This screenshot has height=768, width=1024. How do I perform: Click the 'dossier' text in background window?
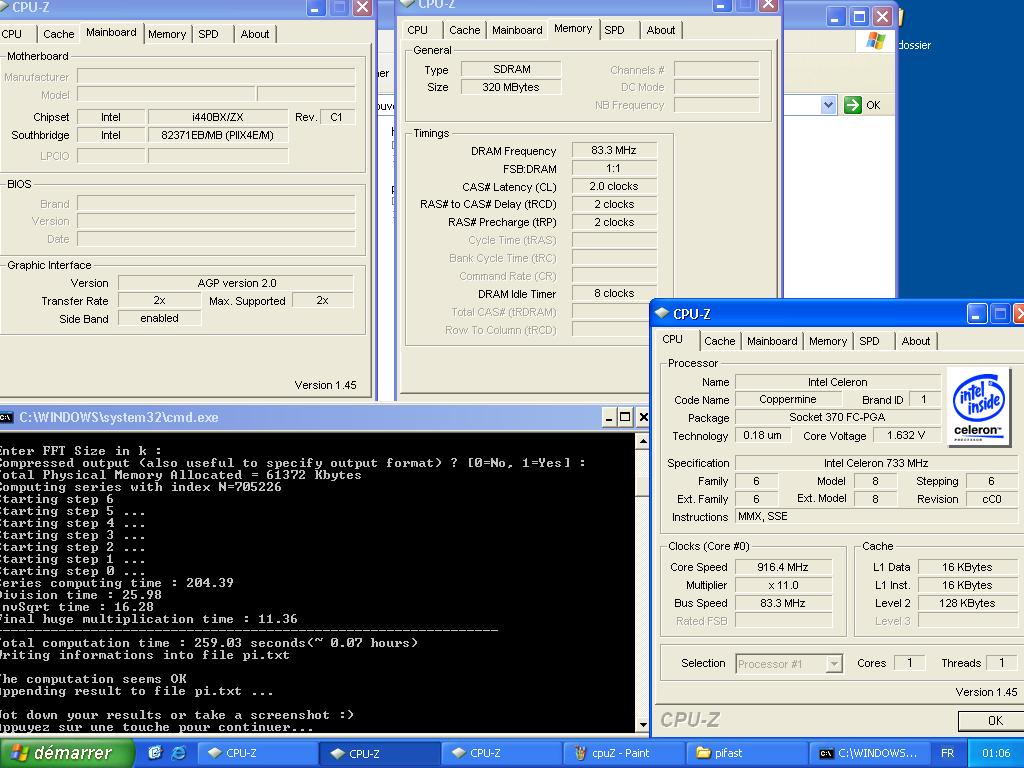(915, 45)
